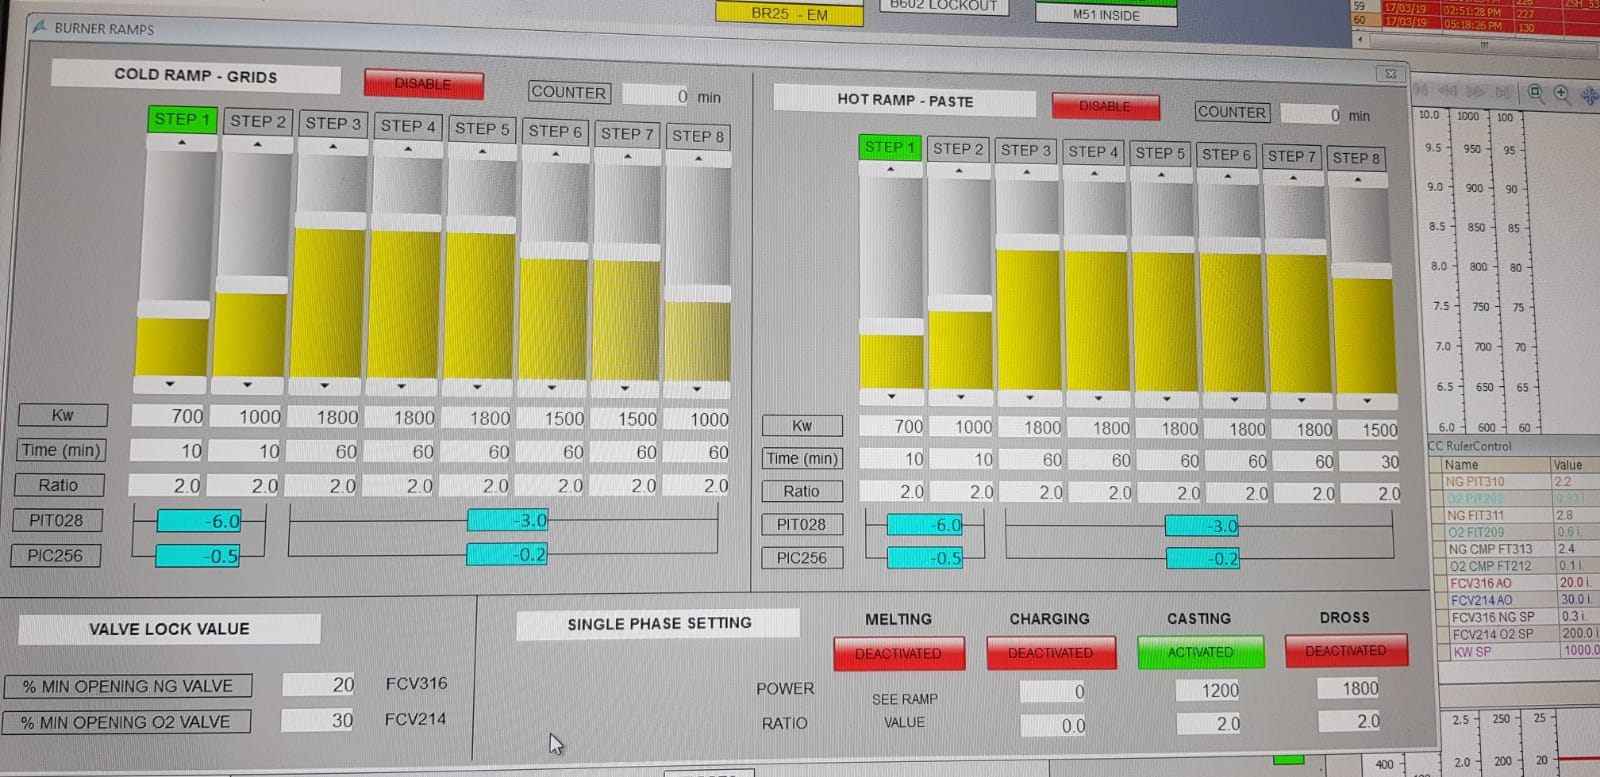This screenshot has width=1600, height=777.
Task: Jump to last record in trend toolbar
Action: (1502, 92)
